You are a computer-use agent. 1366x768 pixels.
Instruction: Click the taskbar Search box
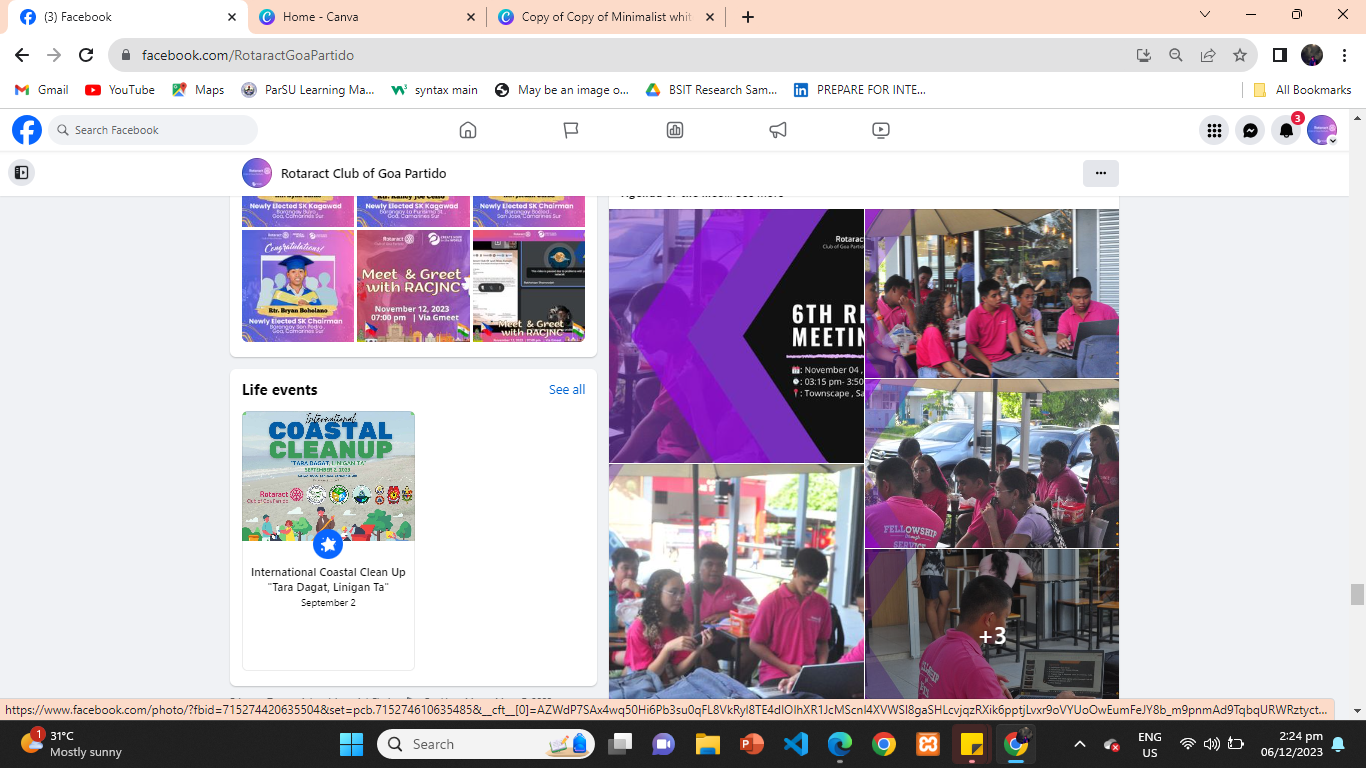[486, 744]
